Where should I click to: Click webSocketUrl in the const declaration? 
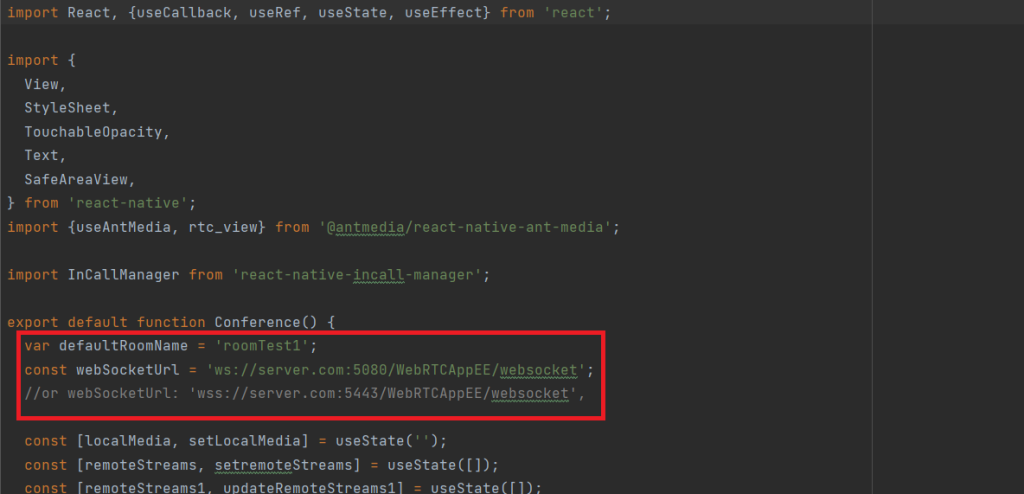(128, 370)
